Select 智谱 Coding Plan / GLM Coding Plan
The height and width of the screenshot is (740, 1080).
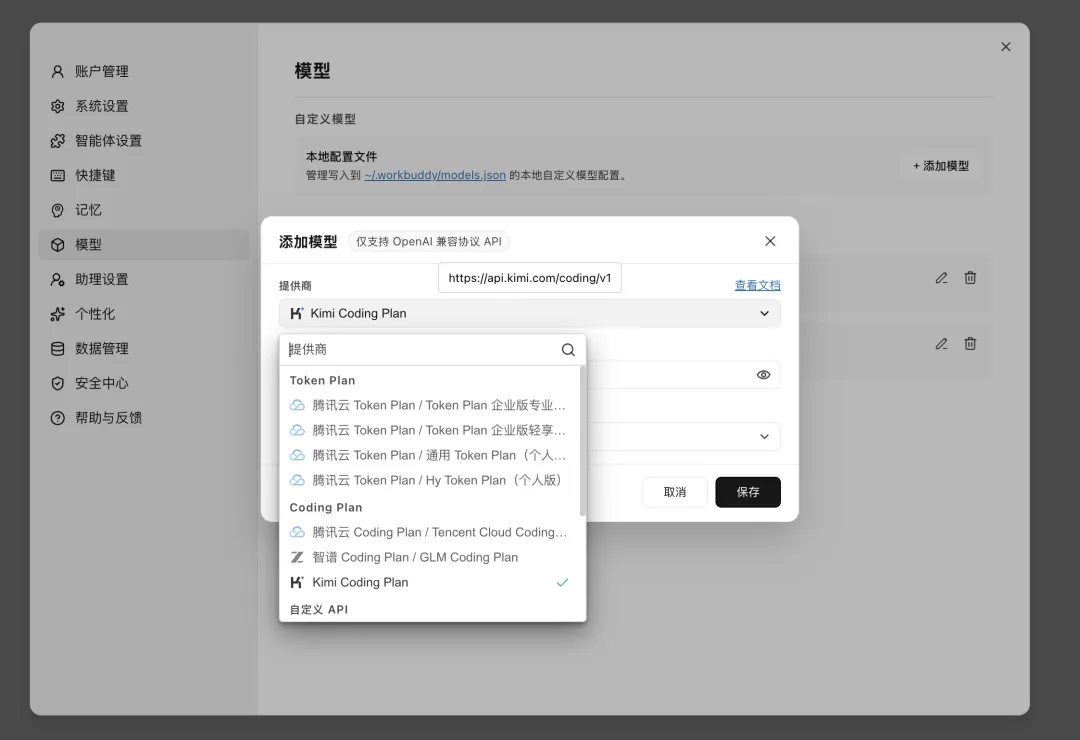pyautogui.click(x=428, y=557)
